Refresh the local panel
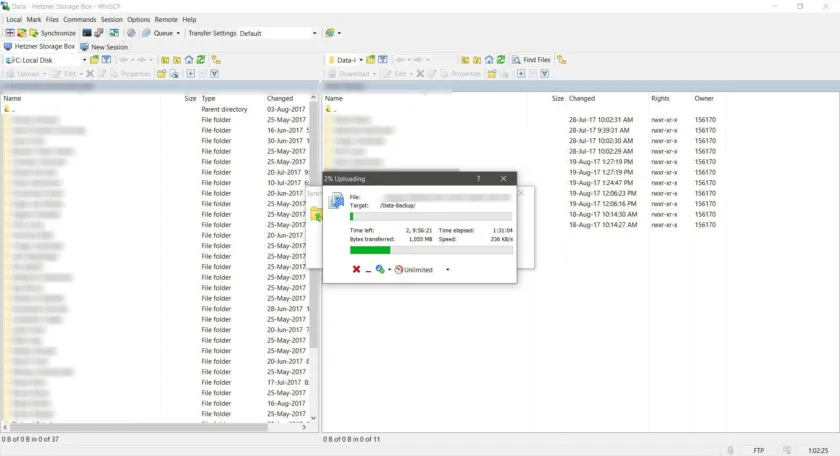Viewport: 840px width, 456px height. pos(201,59)
